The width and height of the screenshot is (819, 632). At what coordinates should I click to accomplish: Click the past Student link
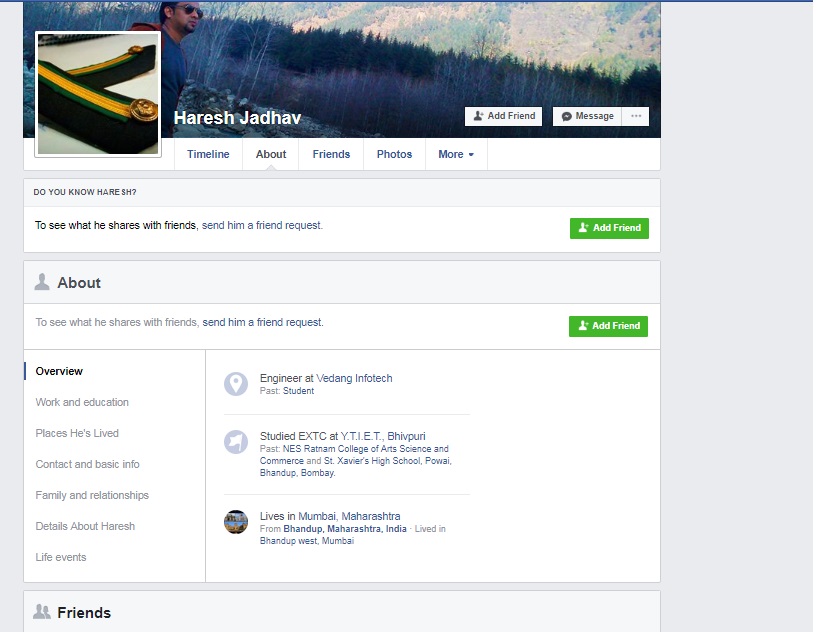tap(298, 391)
